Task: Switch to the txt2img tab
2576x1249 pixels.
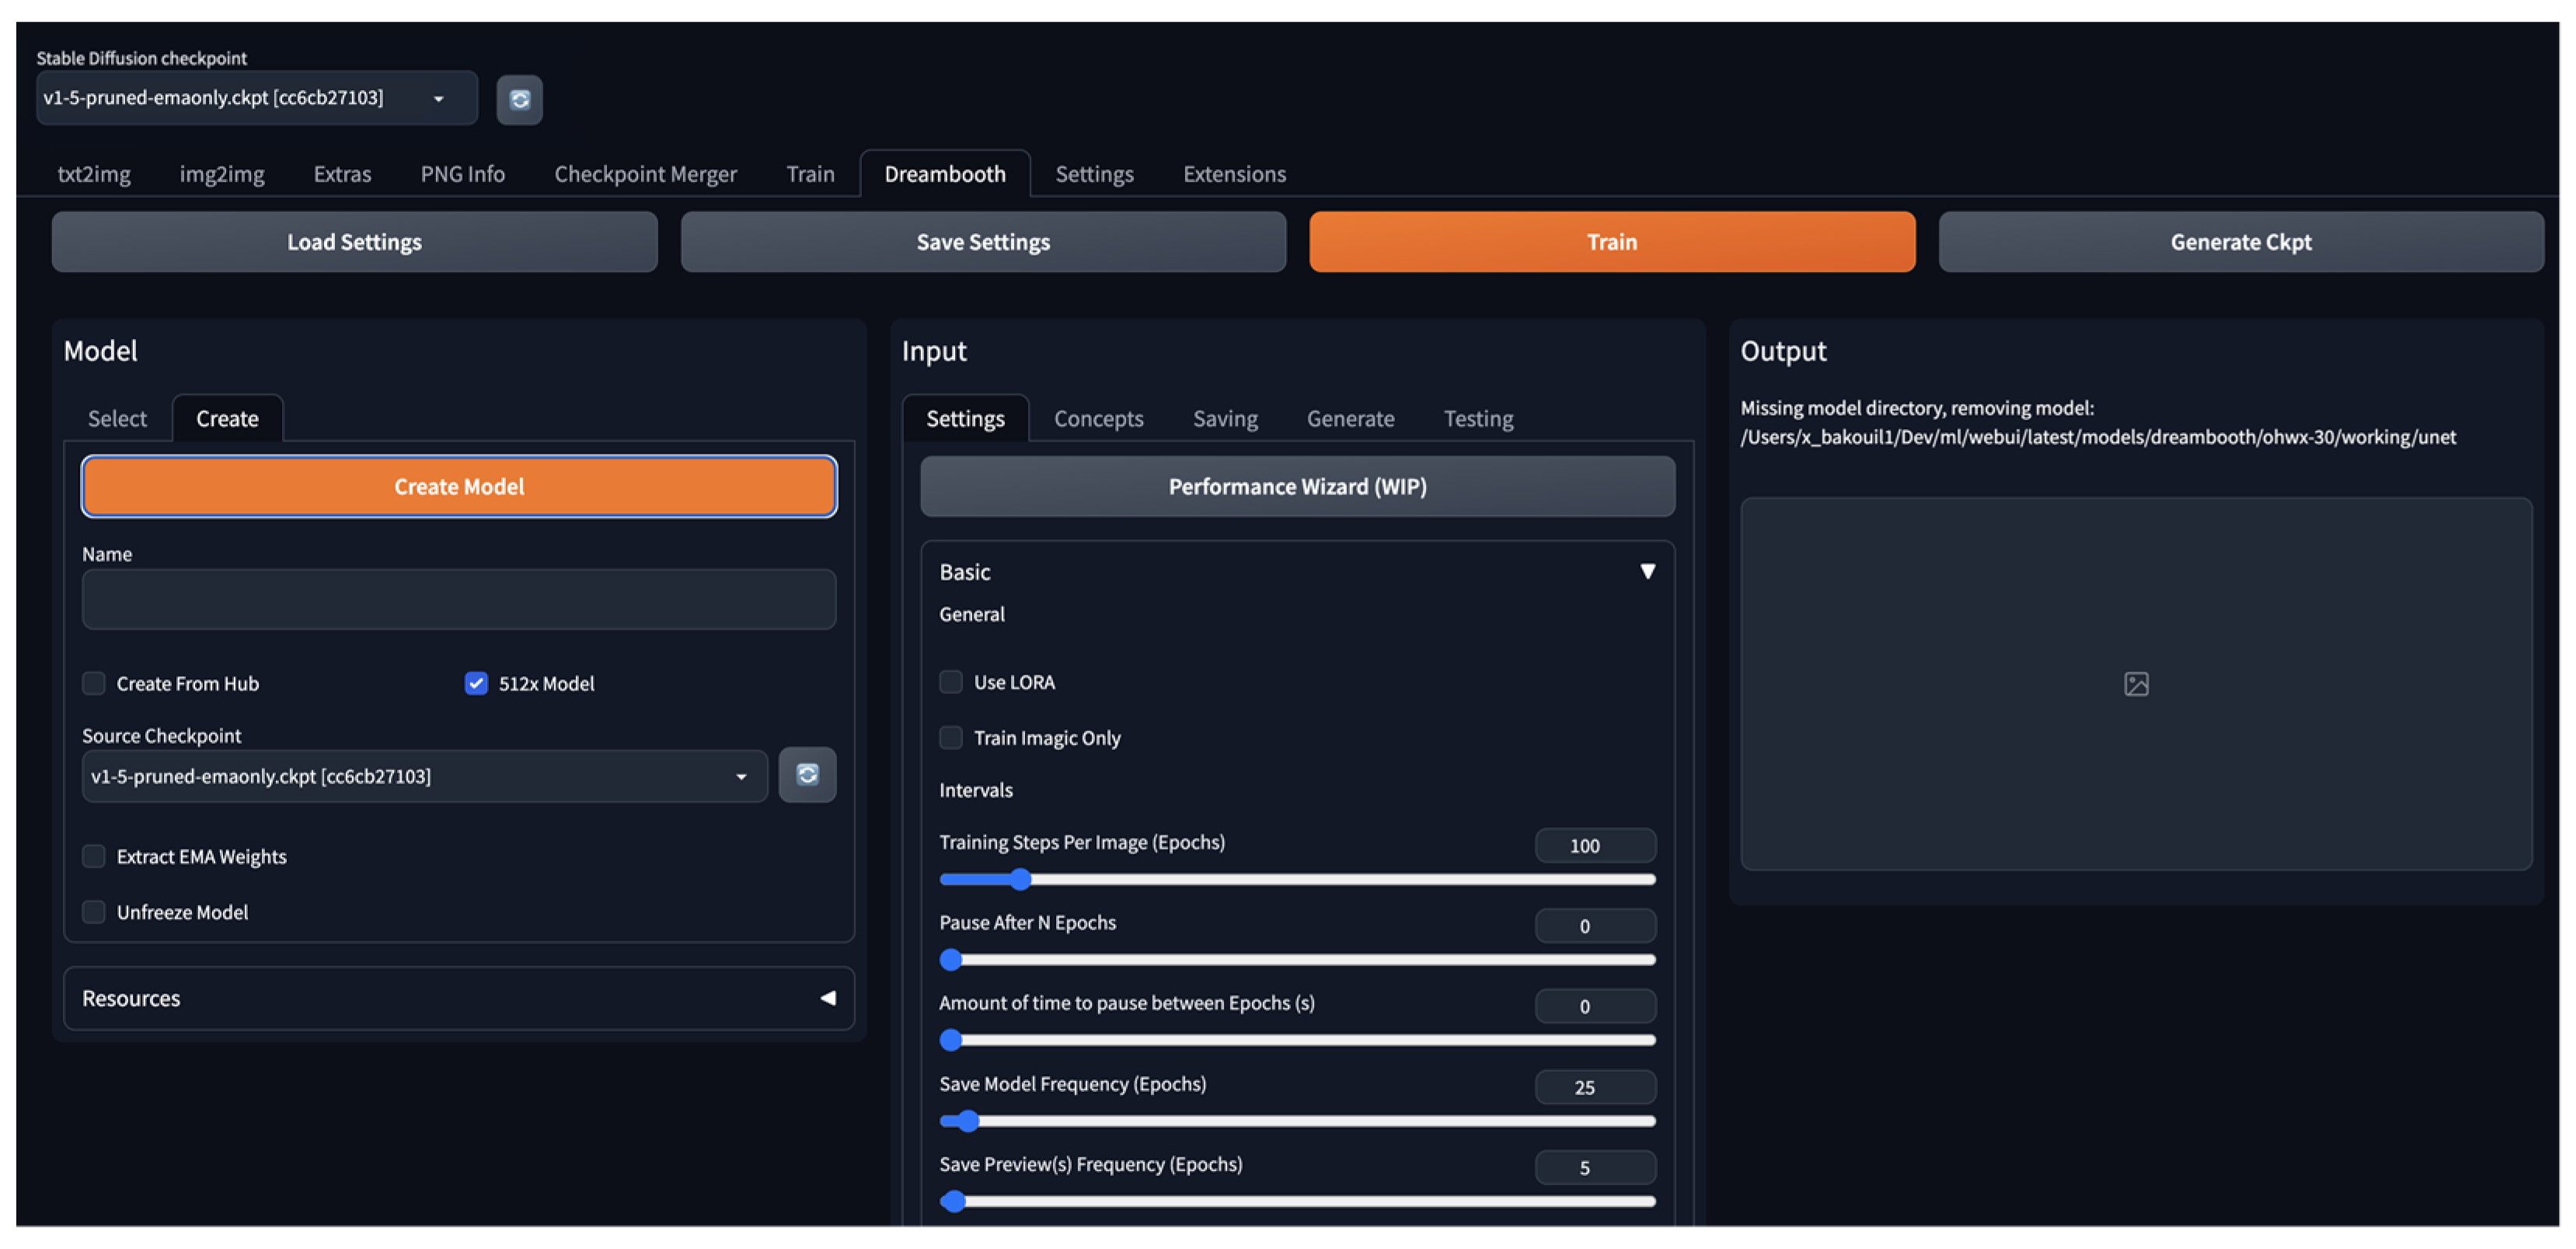Action: (94, 174)
